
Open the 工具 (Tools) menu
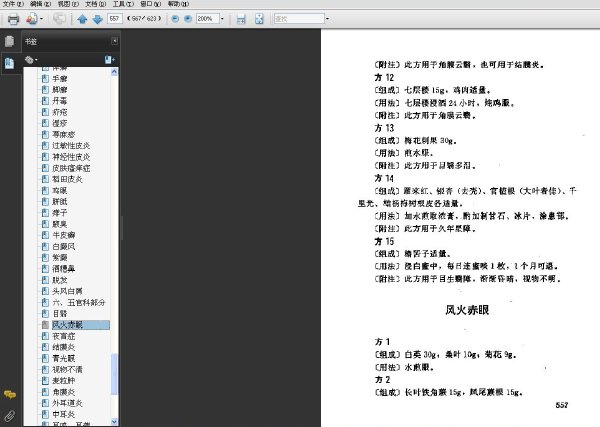coord(123,4)
